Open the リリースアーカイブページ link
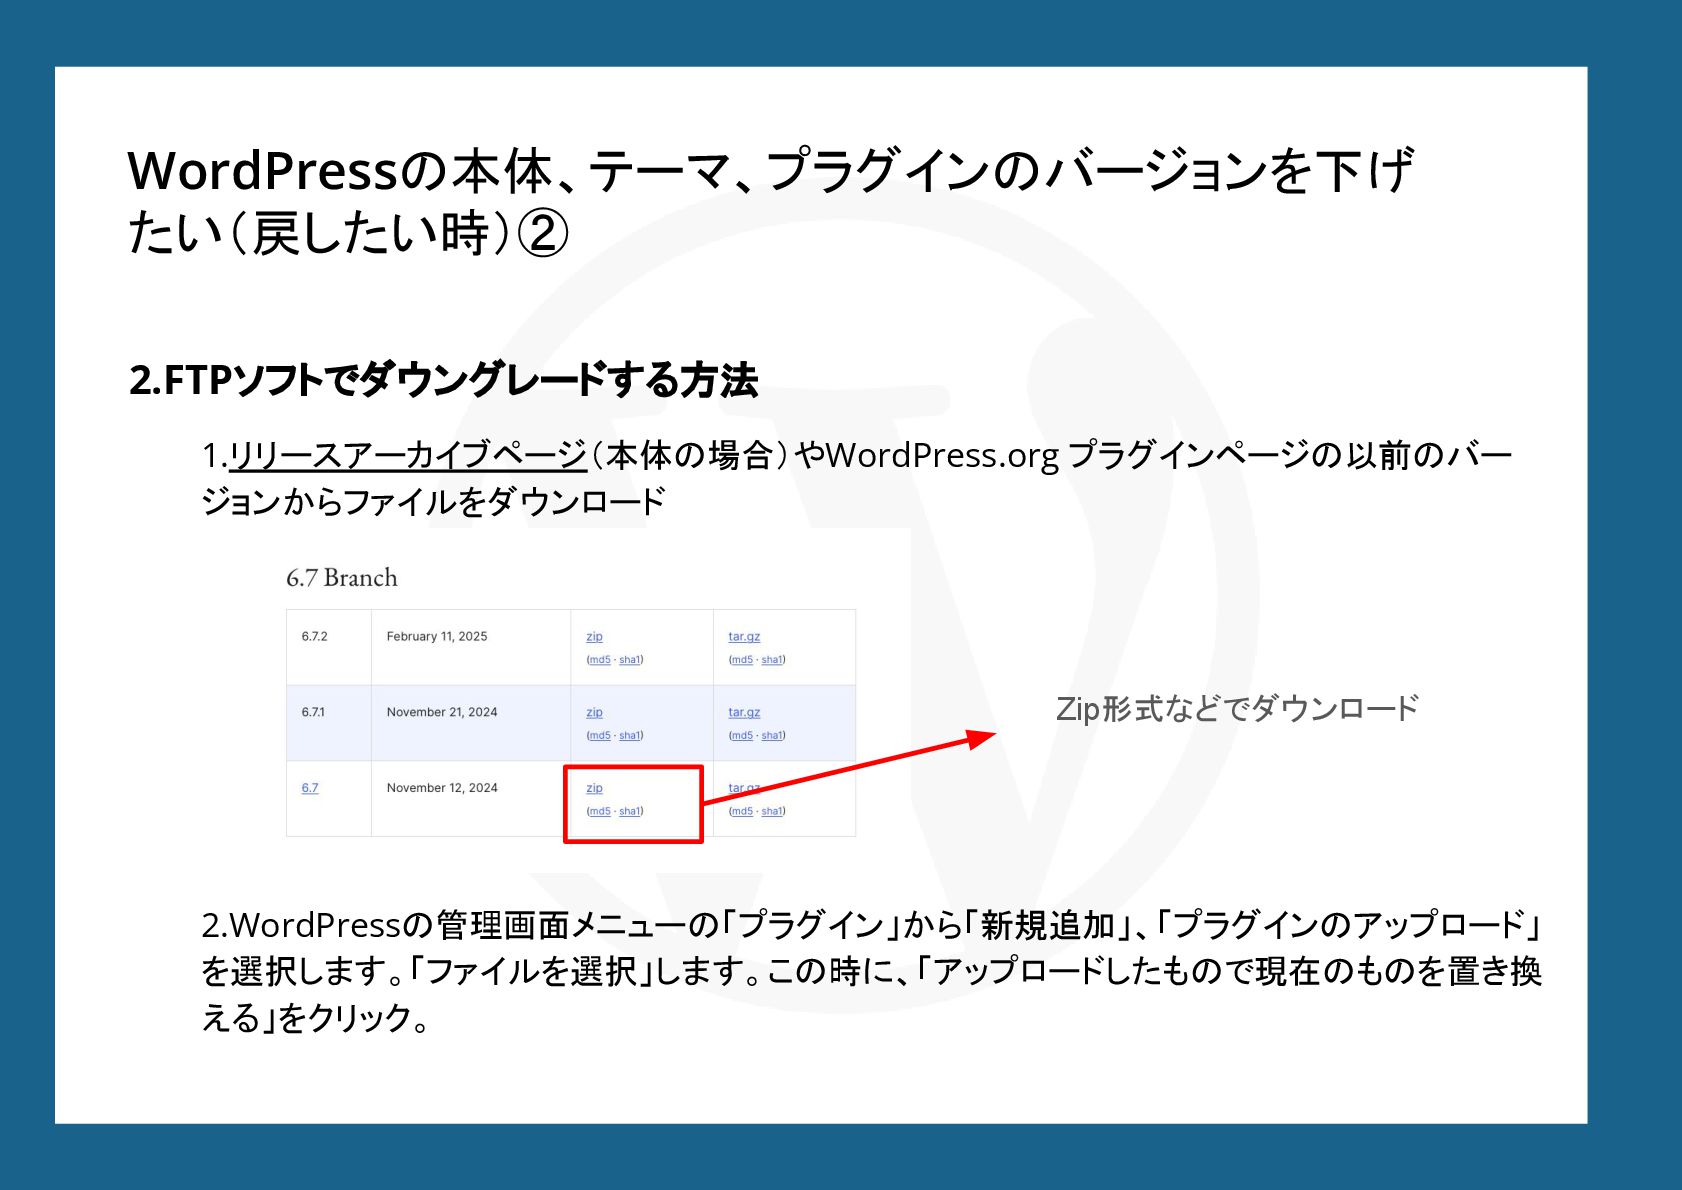The height and width of the screenshot is (1190, 1682). (408, 455)
